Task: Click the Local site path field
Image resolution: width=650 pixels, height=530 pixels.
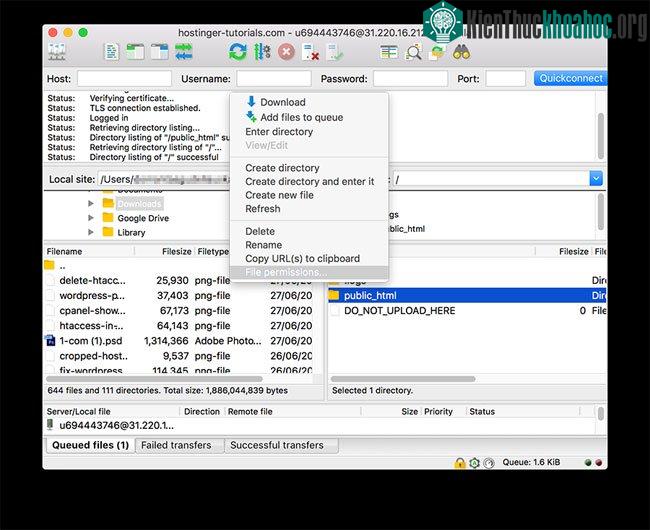Action: tap(164, 179)
